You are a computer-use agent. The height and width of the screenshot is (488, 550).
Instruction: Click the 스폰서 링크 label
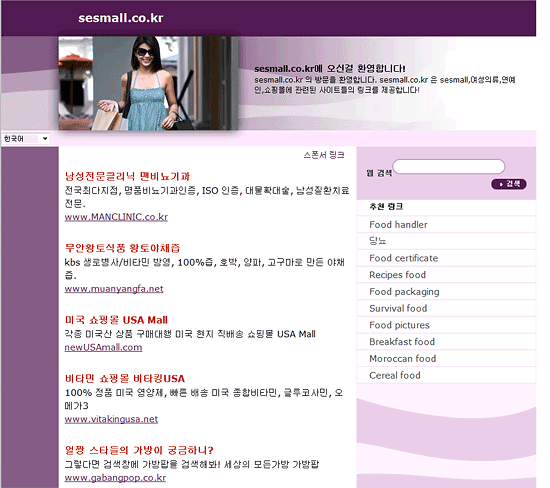324,155
